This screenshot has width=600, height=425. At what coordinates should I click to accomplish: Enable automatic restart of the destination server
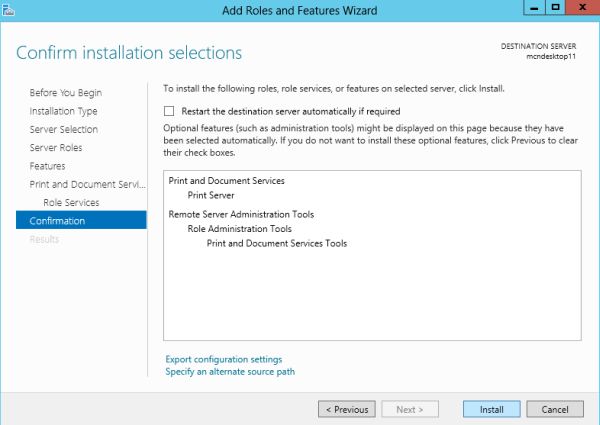[169, 111]
